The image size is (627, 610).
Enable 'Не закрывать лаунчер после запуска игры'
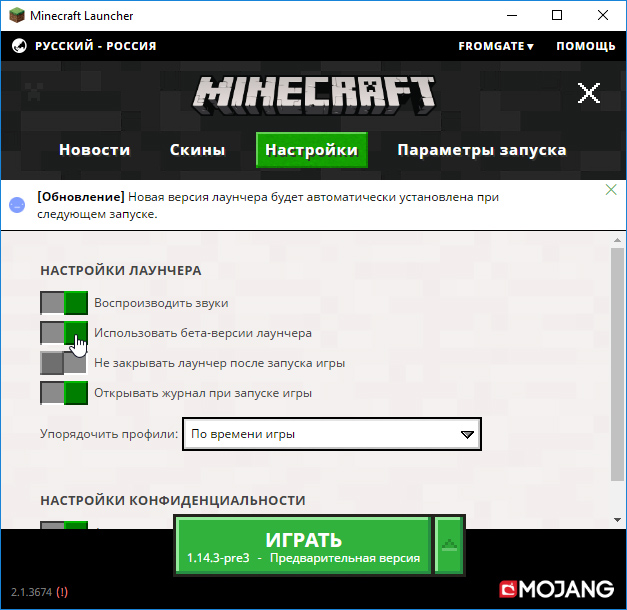tap(64, 363)
